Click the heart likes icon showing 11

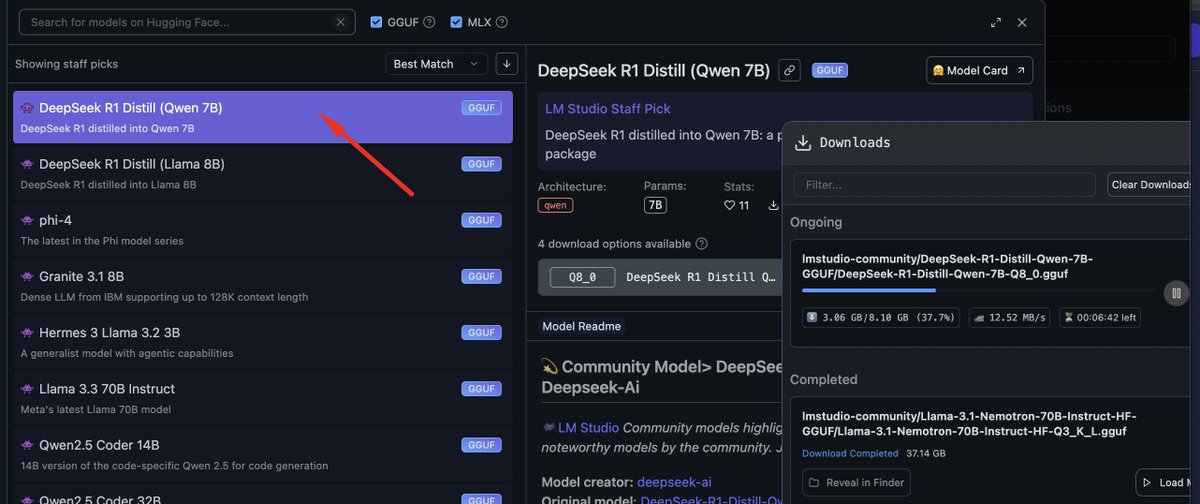729,206
